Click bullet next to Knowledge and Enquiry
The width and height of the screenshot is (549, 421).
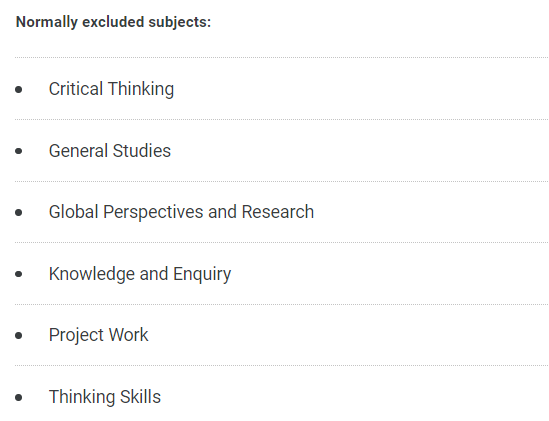point(19,274)
